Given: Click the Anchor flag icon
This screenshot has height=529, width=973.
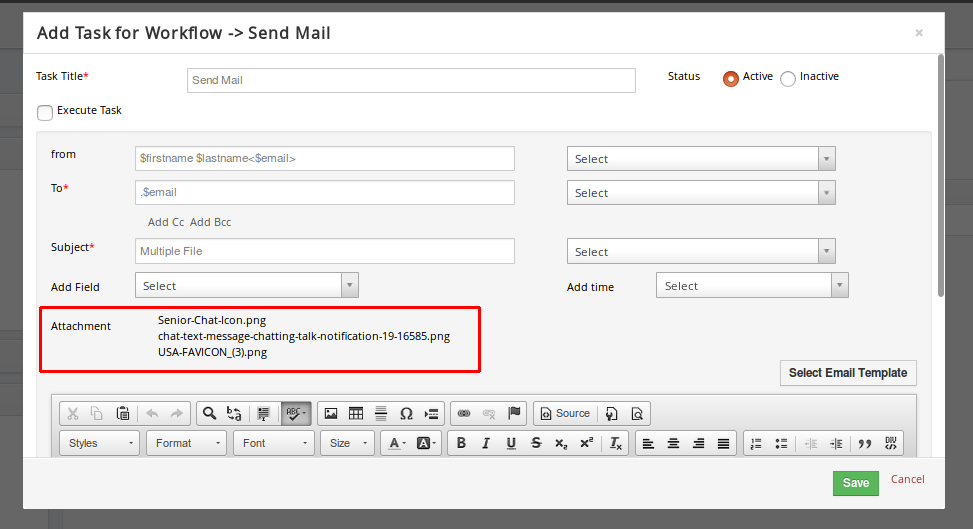Looking at the screenshot, I should click(x=514, y=414).
